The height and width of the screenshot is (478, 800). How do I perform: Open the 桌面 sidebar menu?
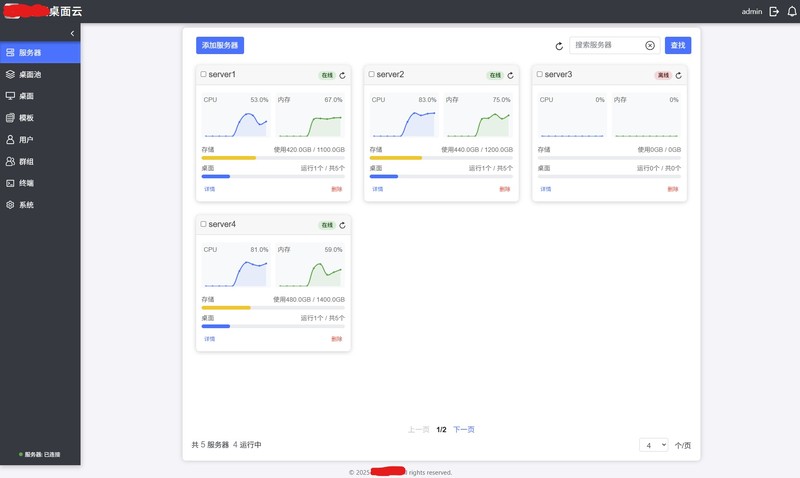click(x=40, y=96)
